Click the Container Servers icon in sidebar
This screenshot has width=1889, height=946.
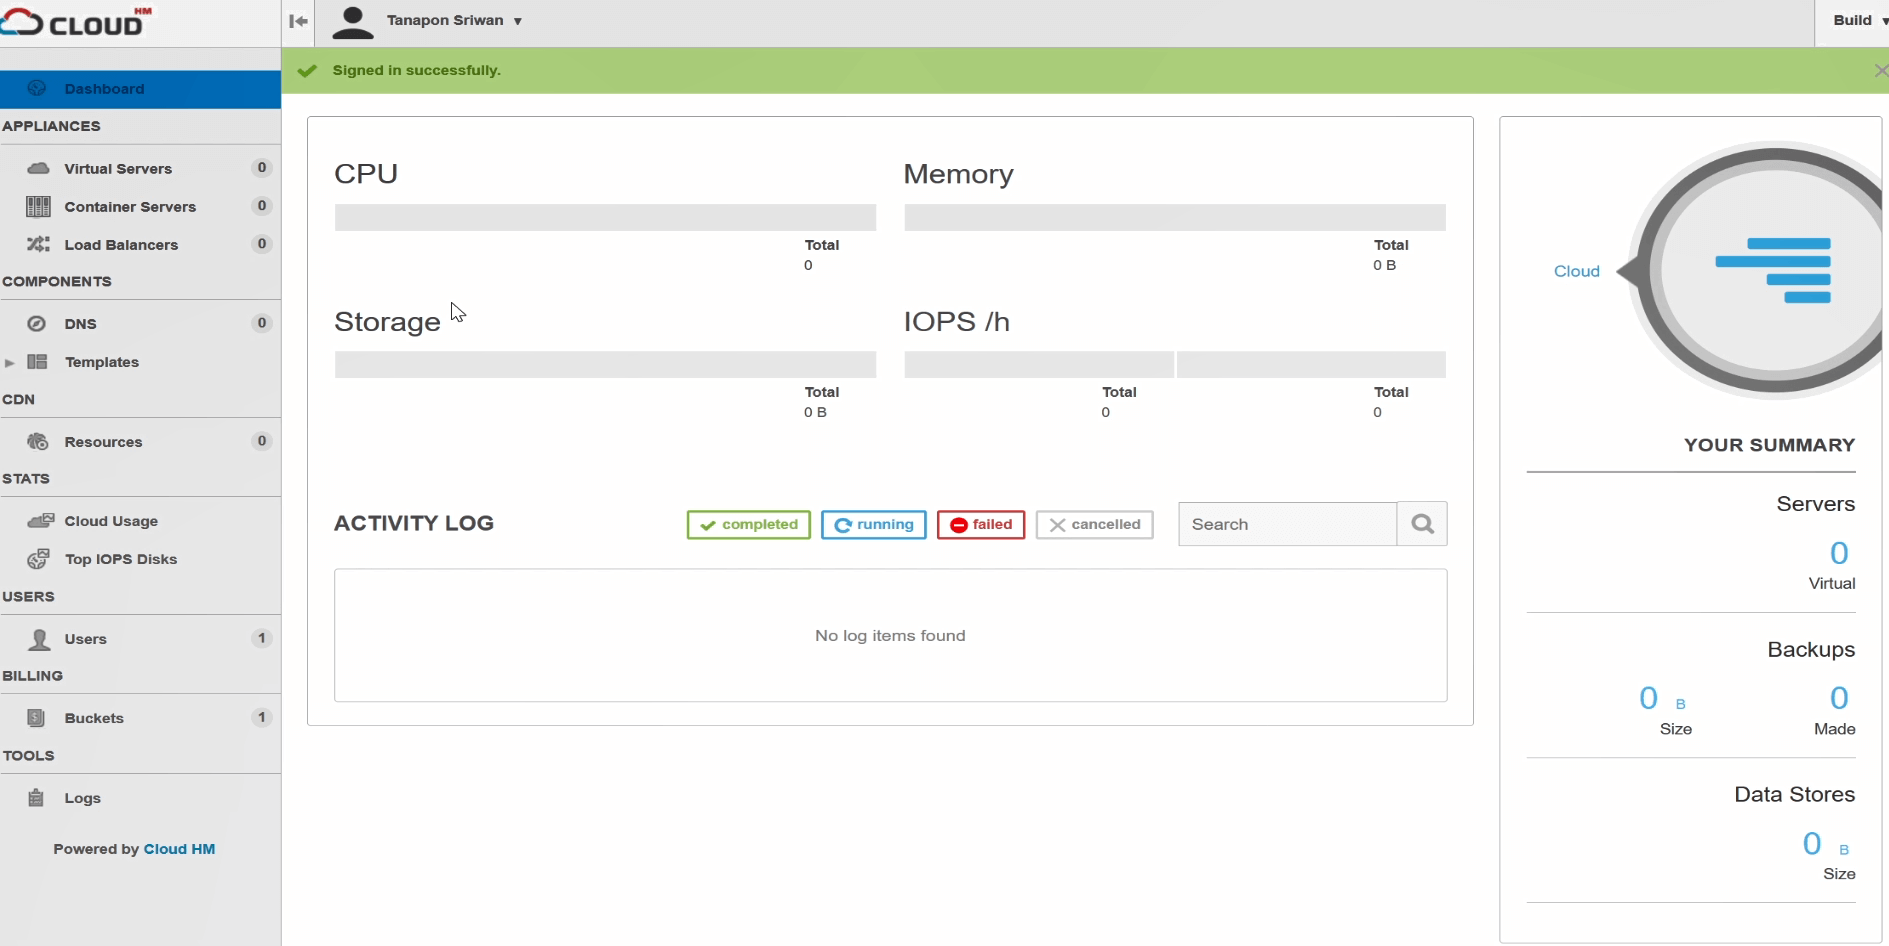[38, 207]
